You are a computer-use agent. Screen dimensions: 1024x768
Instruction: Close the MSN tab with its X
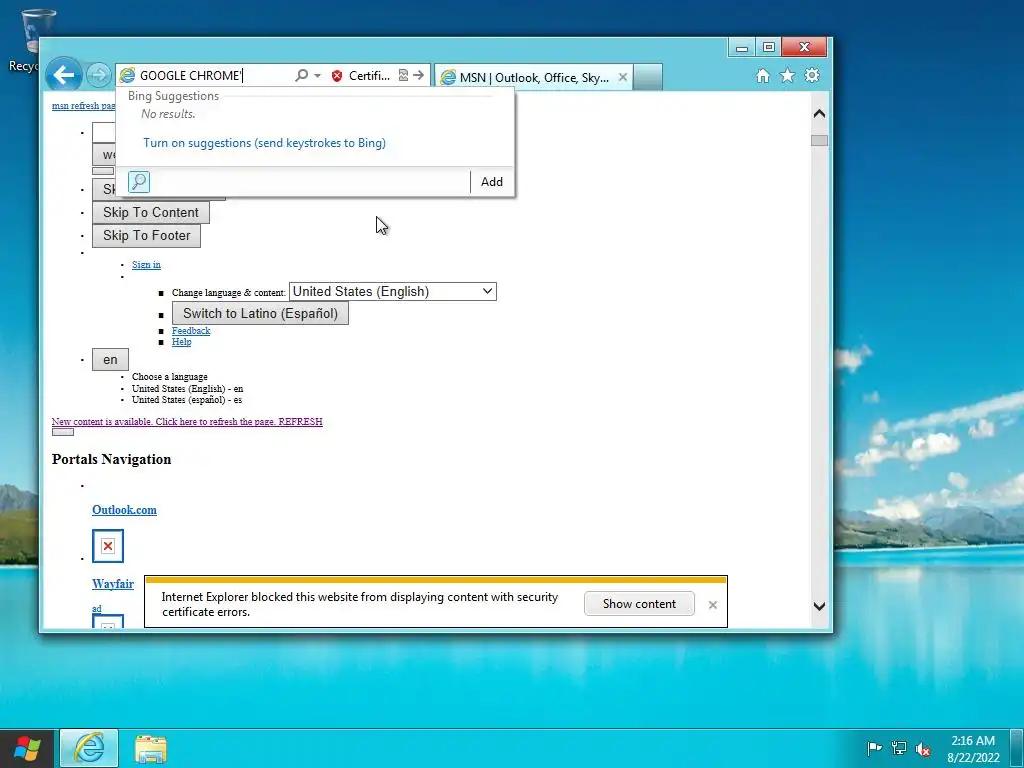(623, 77)
